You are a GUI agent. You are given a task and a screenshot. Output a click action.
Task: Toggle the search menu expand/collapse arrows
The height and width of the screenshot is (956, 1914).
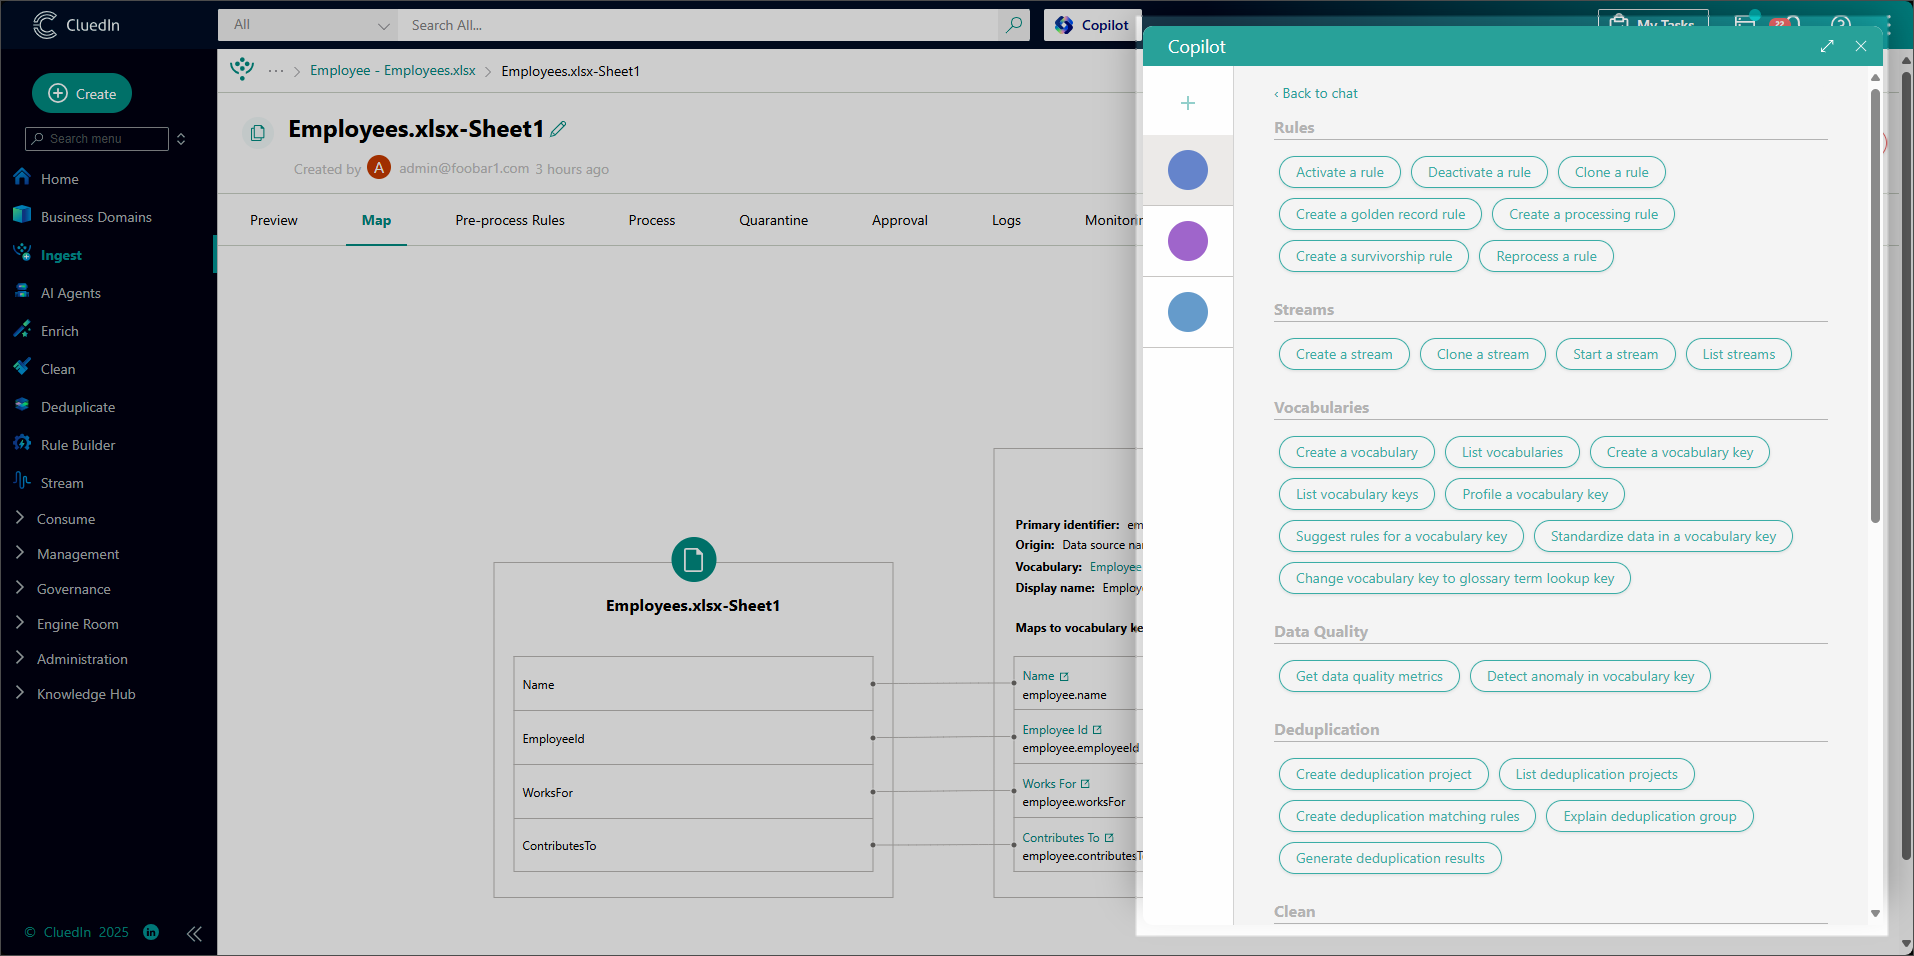click(x=181, y=139)
